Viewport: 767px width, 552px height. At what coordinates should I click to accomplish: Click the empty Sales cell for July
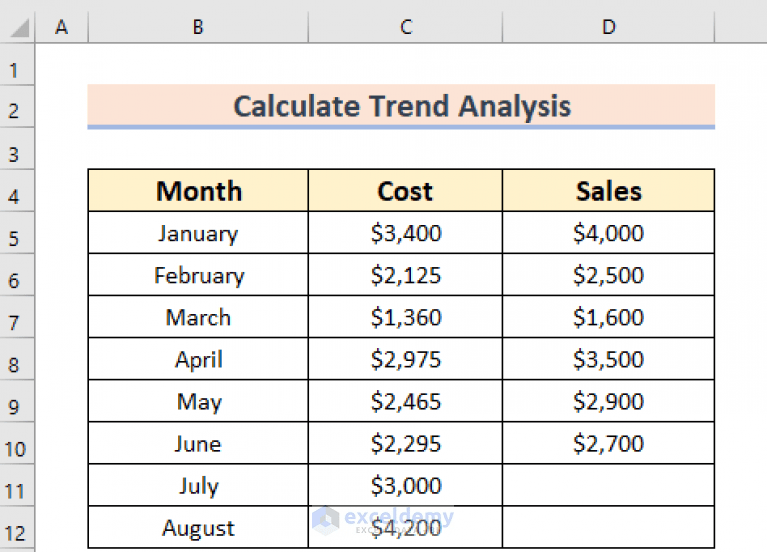coord(609,485)
